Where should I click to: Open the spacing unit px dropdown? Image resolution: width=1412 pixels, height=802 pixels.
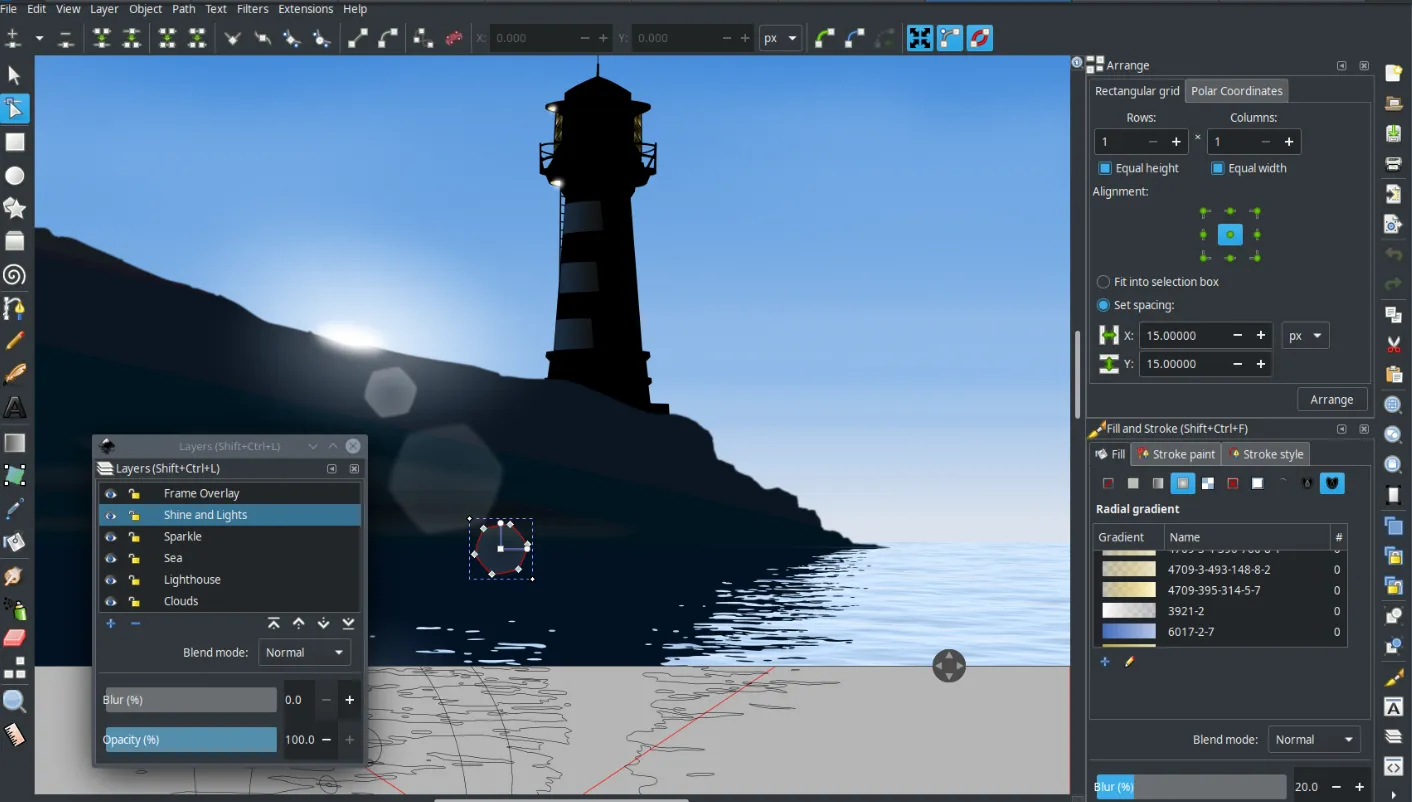(x=1305, y=336)
